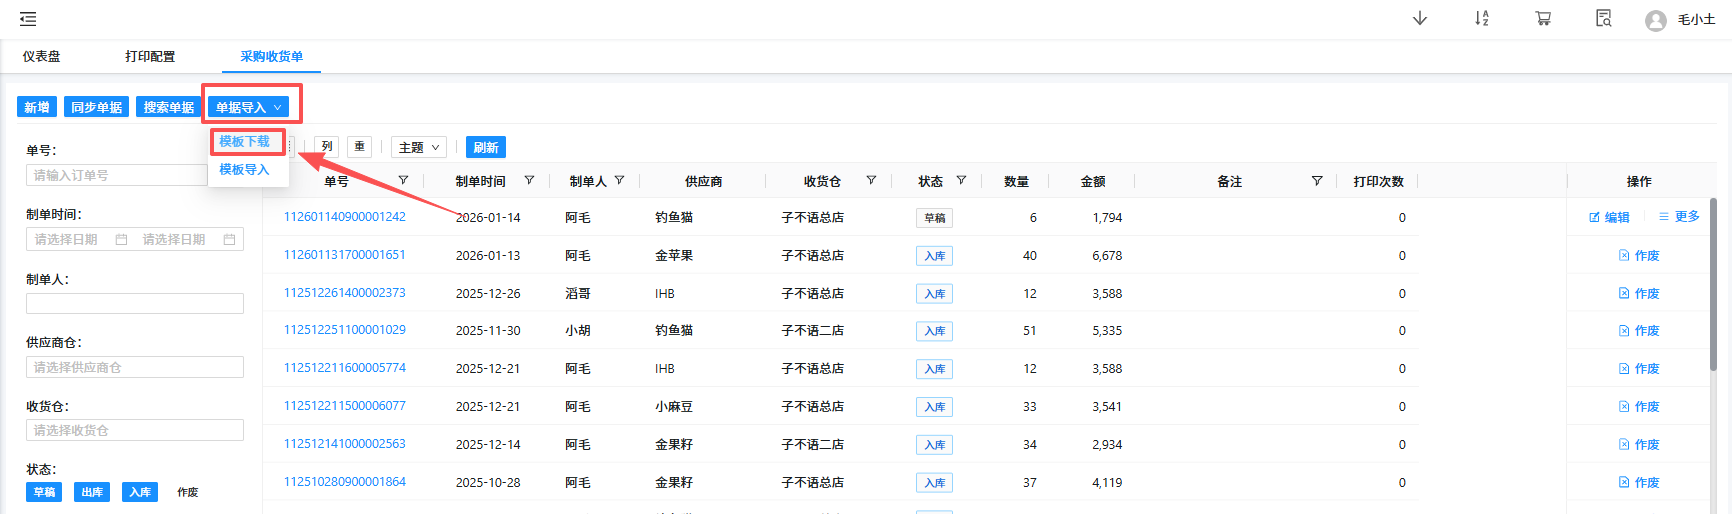
Task: Click the 搜索单据 button
Action: click(x=169, y=107)
